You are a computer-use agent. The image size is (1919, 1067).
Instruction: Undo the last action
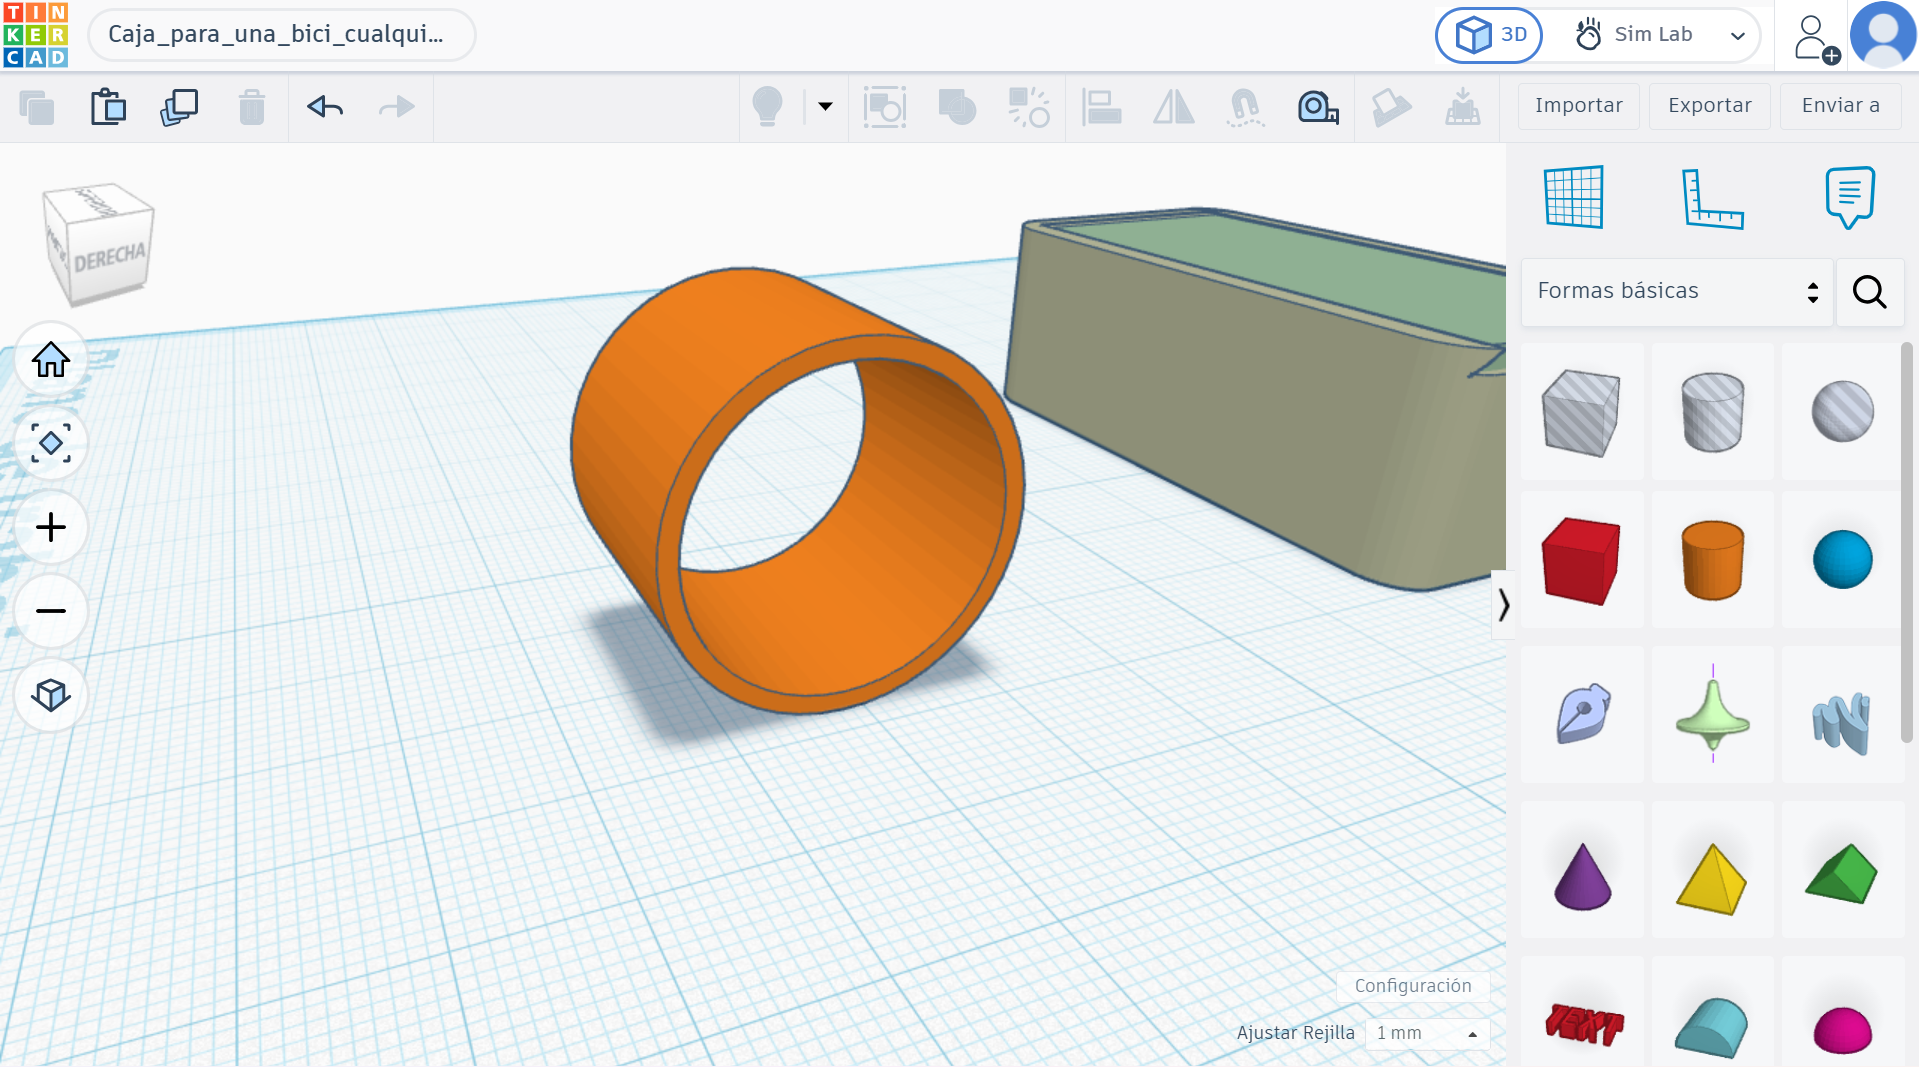click(x=325, y=106)
